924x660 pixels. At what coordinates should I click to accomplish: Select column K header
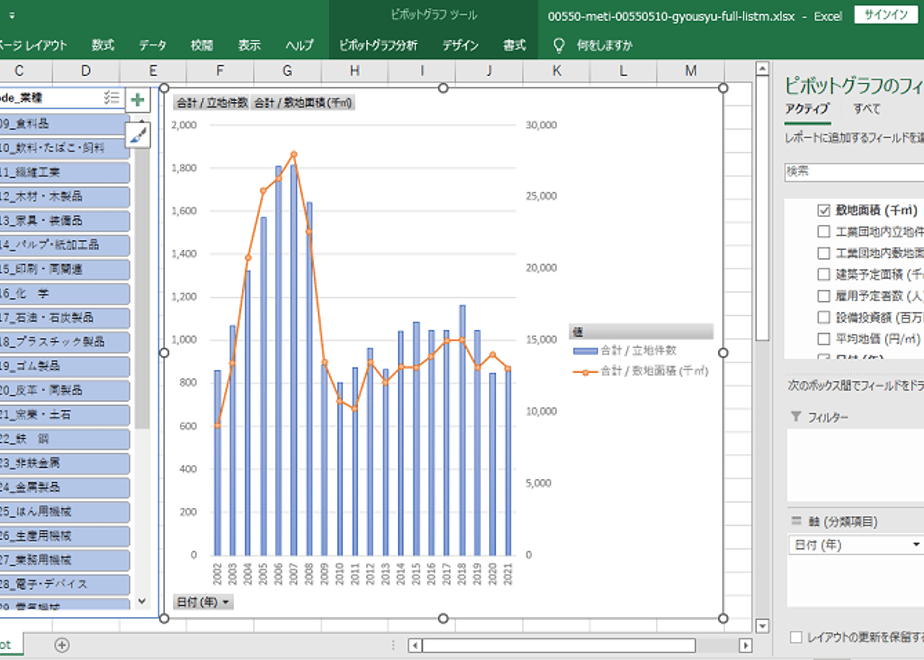coord(556,71)
